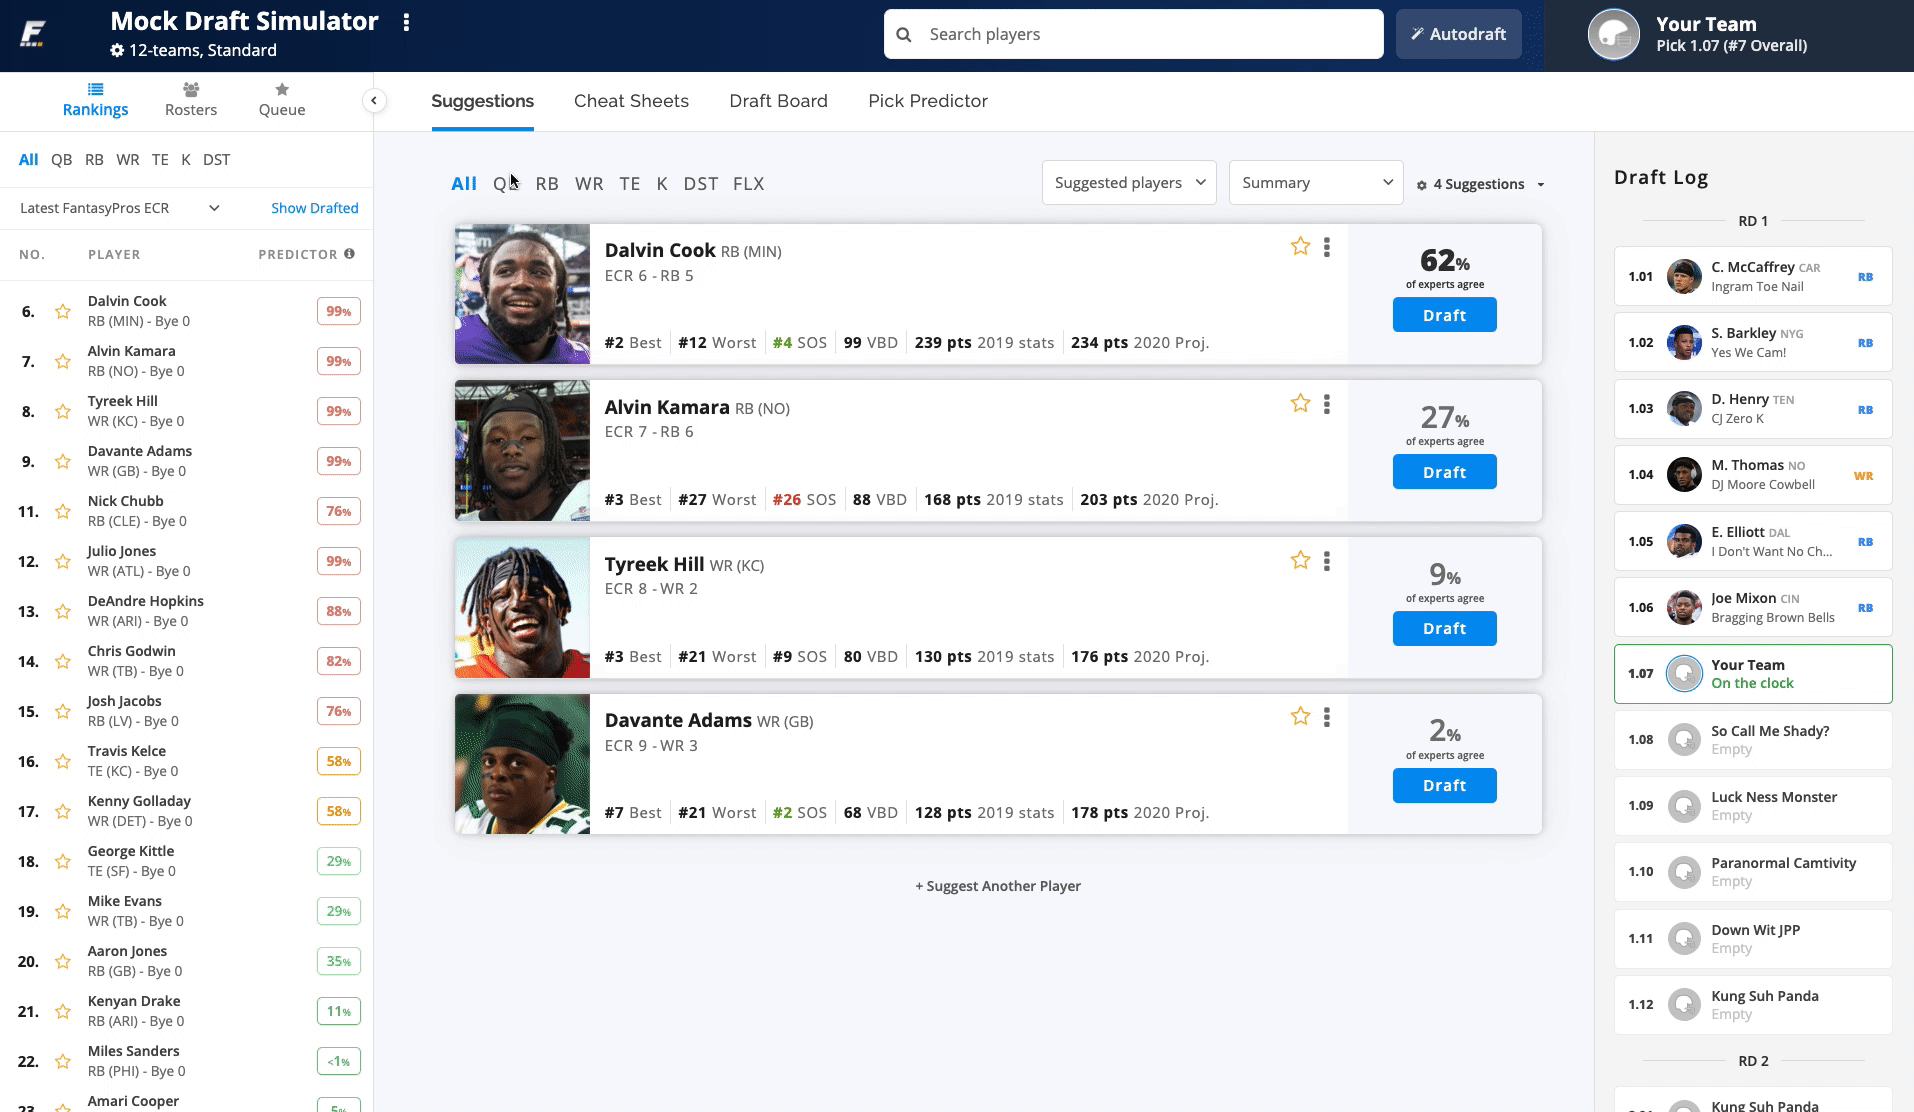Open more options for Davante Adams card

click(1327, 717)
